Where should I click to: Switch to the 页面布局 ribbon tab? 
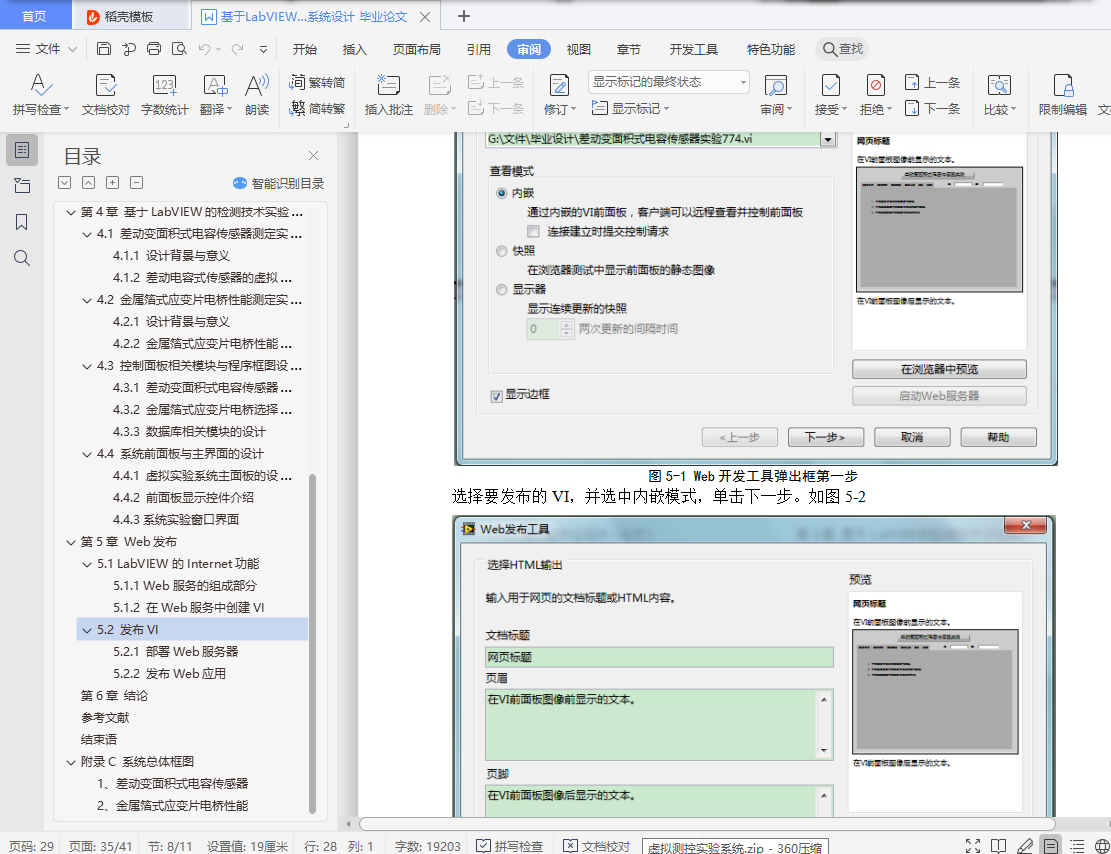417,49
